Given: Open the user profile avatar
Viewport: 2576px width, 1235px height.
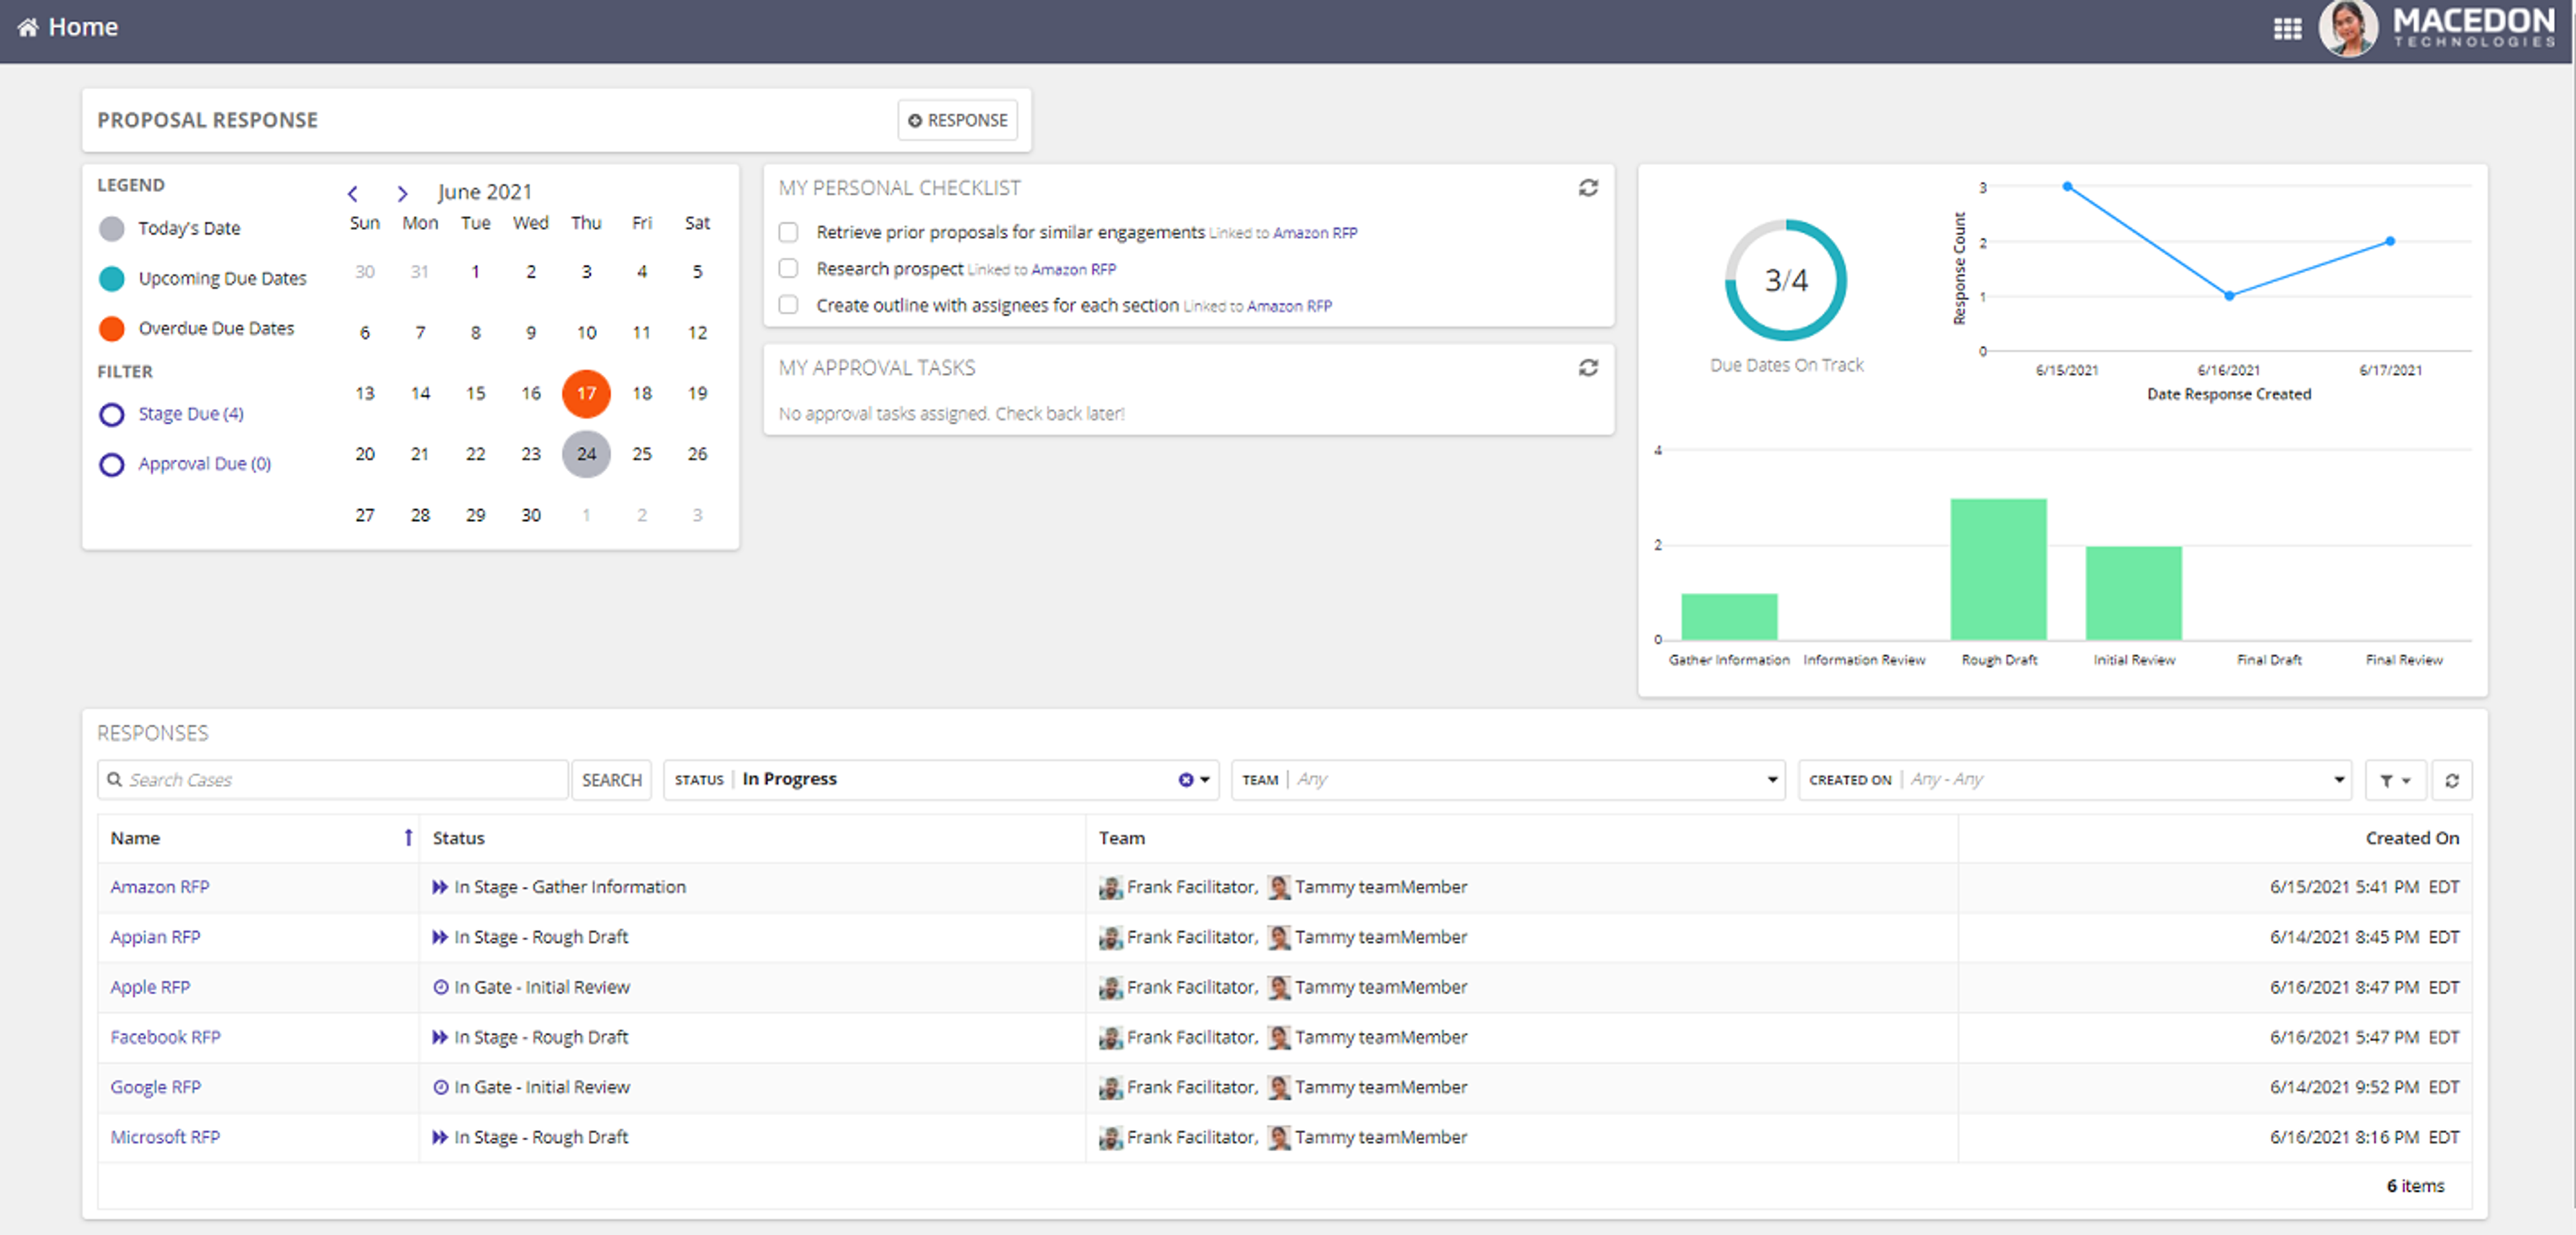Looking at the screenshot, I should click(2347, 28).
